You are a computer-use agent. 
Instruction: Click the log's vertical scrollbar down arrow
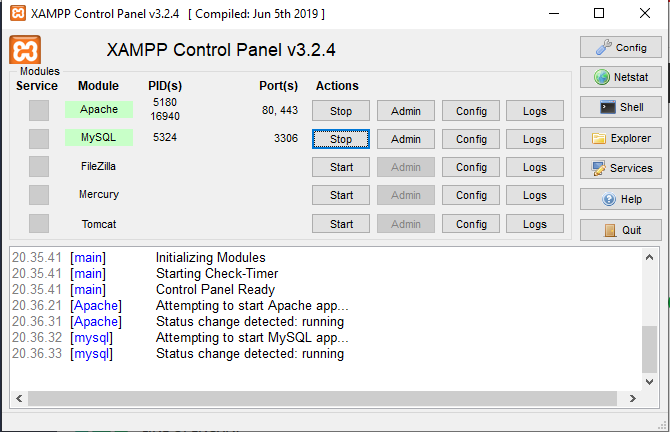coord(649,382)
